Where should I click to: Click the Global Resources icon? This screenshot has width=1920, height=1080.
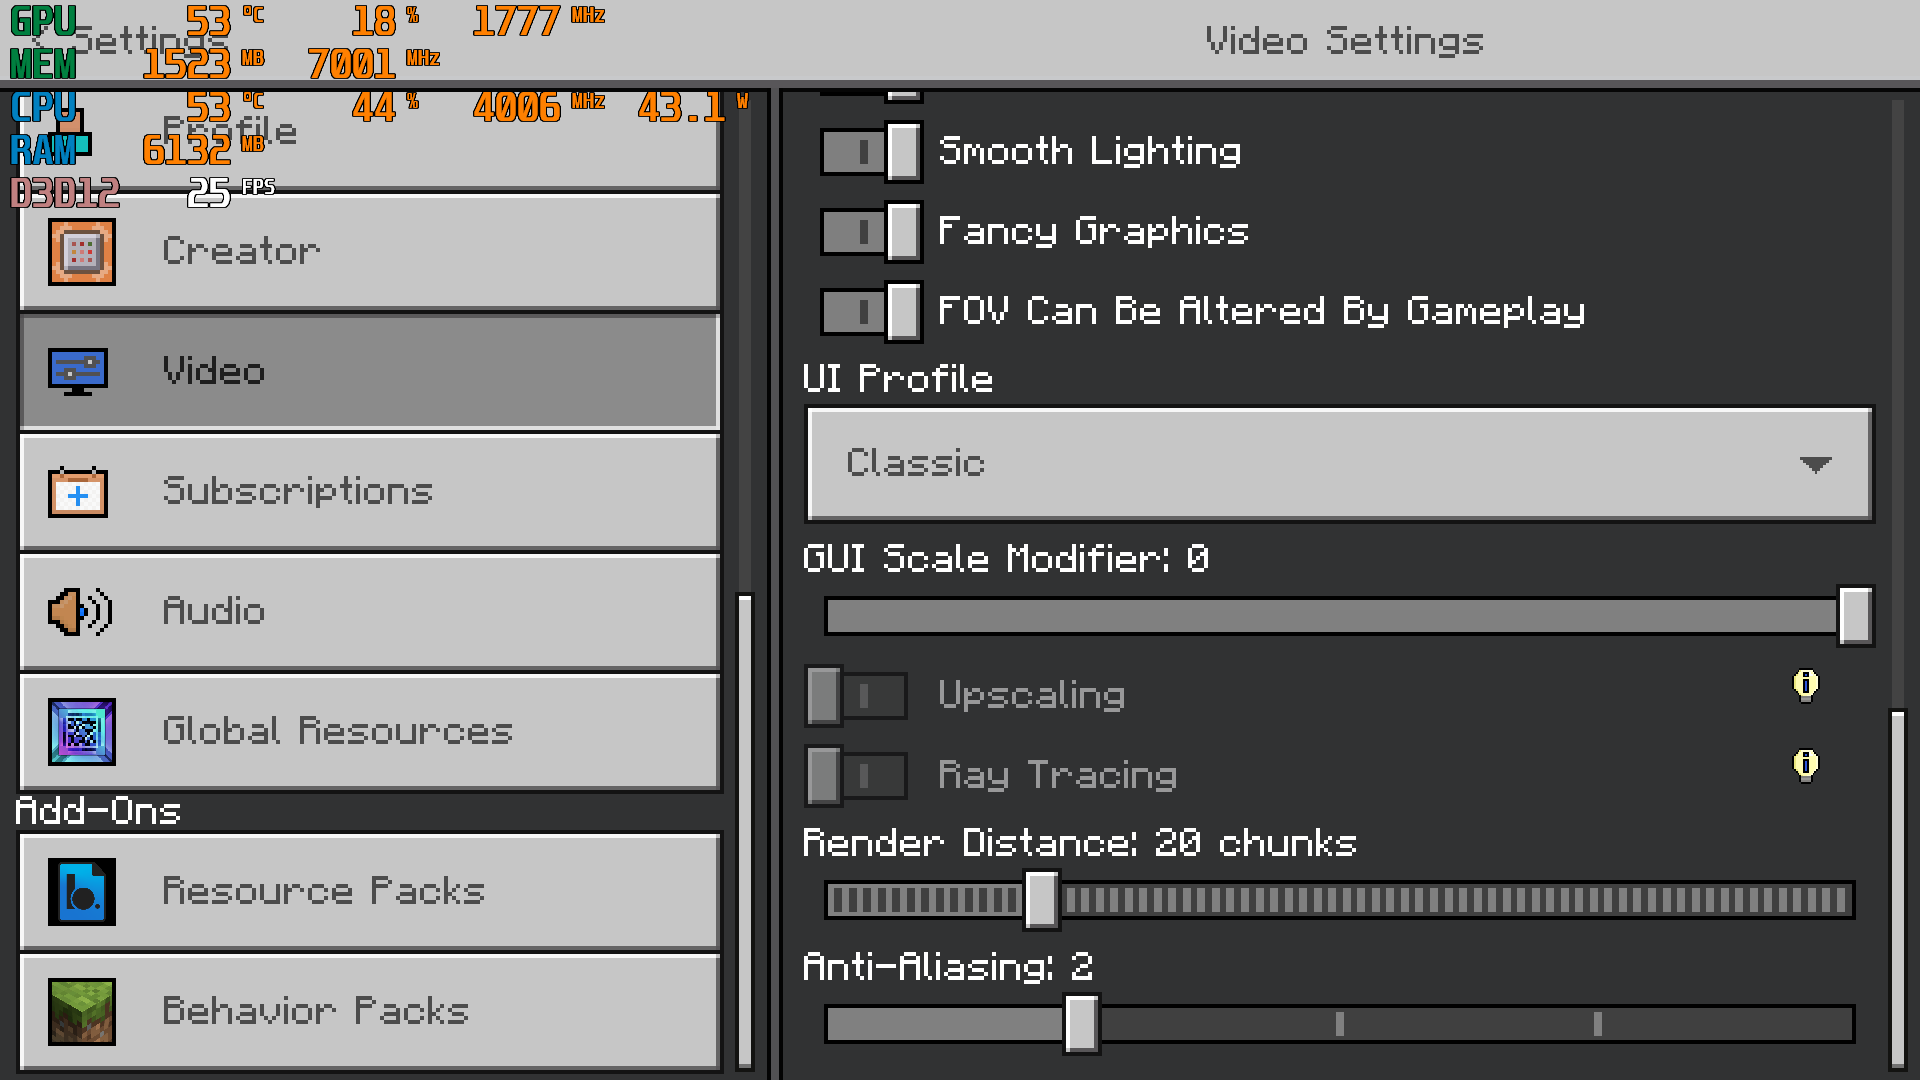[82, 731]
